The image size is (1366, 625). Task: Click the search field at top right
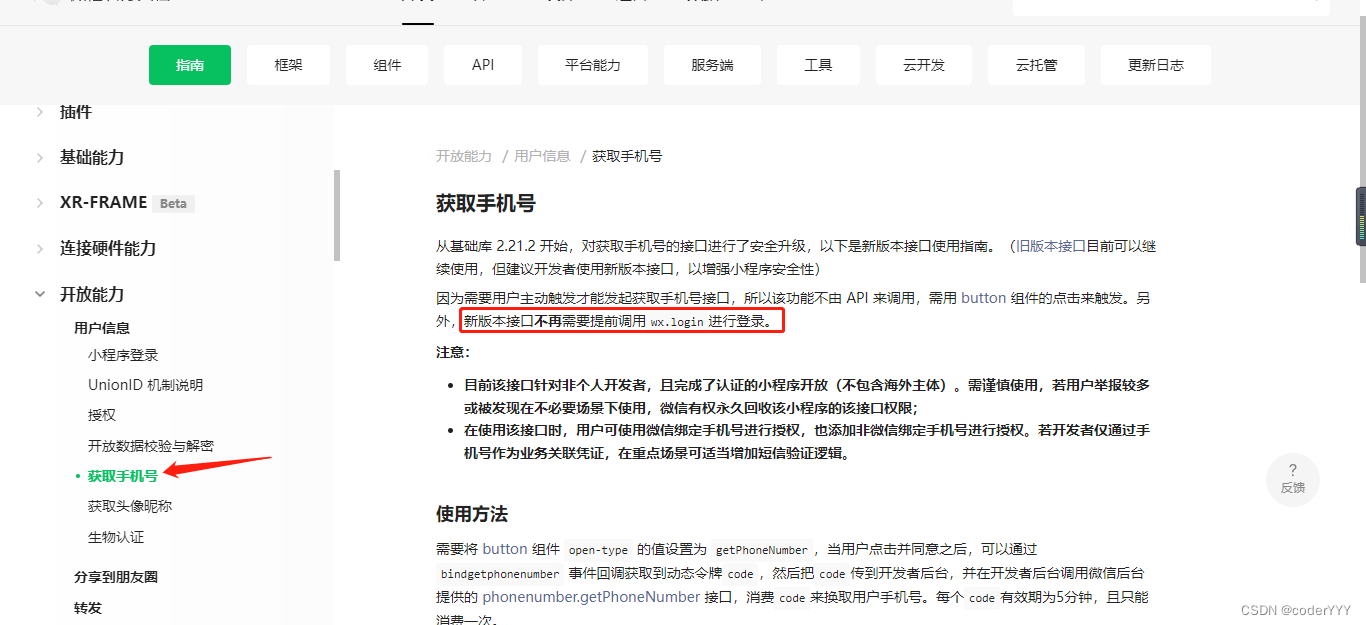pos(1171,7)
